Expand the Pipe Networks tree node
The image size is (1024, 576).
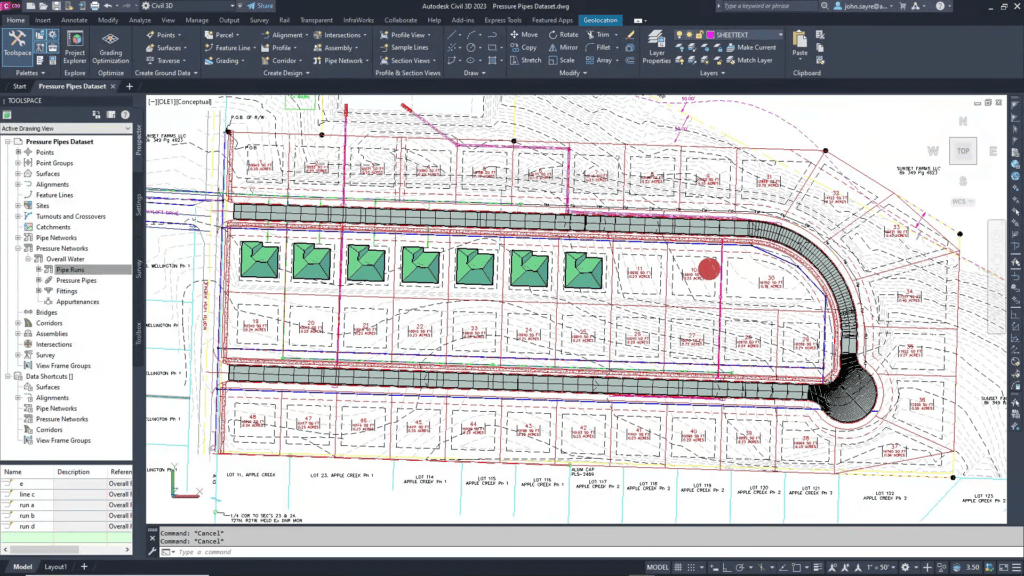point(18,238)
